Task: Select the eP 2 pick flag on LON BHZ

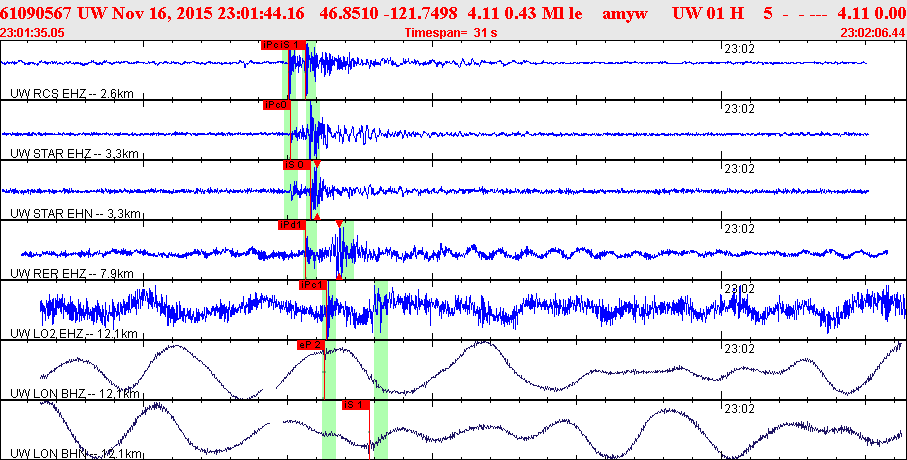Action: 311,345
